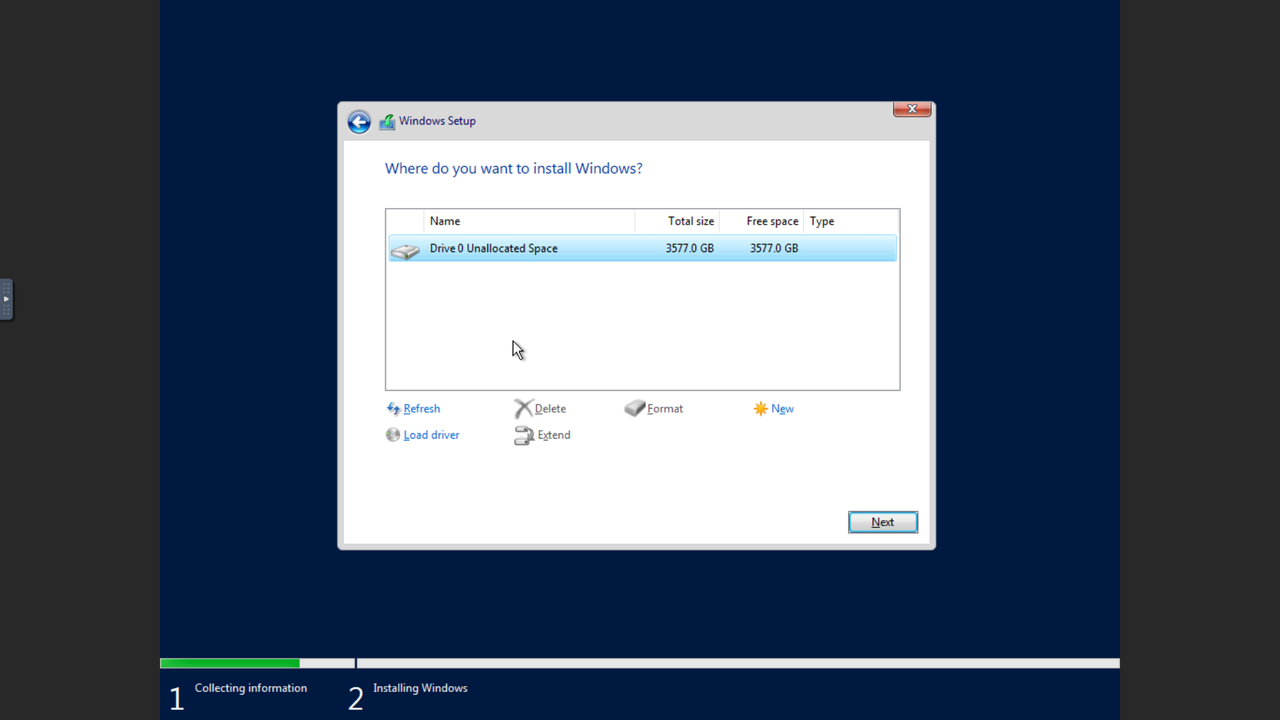Click the Total size column header

coord(677,221)
